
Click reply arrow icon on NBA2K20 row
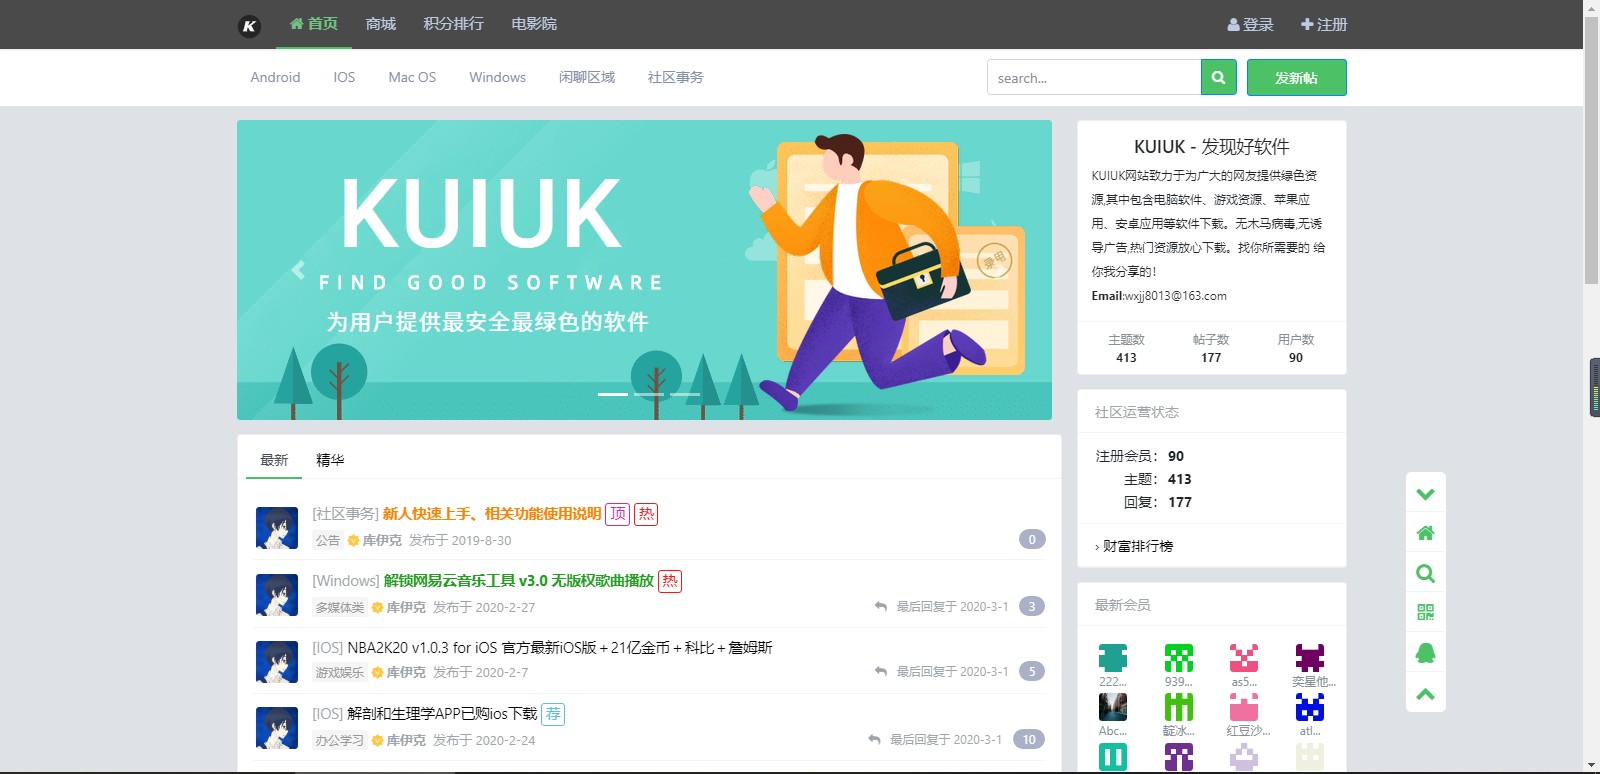pos(881,671)
